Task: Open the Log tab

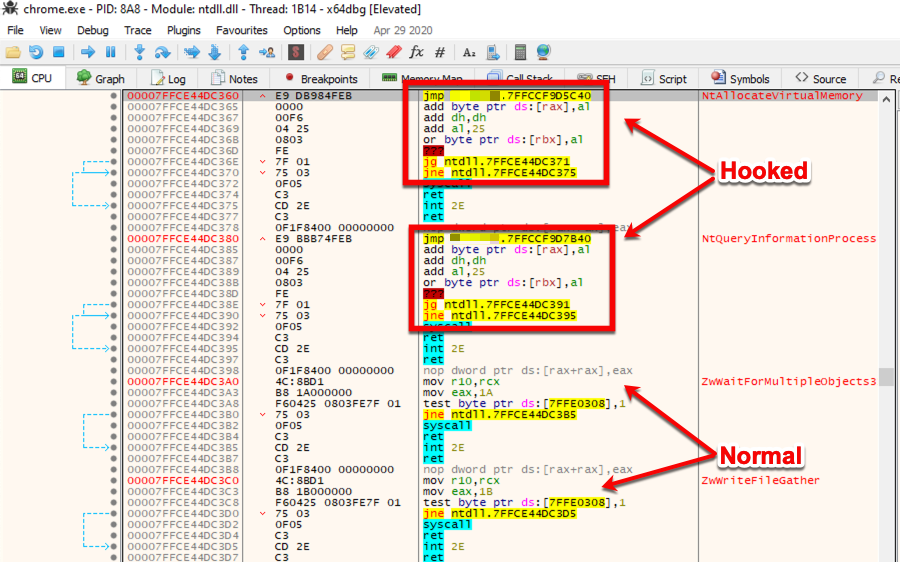Action: [168, 79]
